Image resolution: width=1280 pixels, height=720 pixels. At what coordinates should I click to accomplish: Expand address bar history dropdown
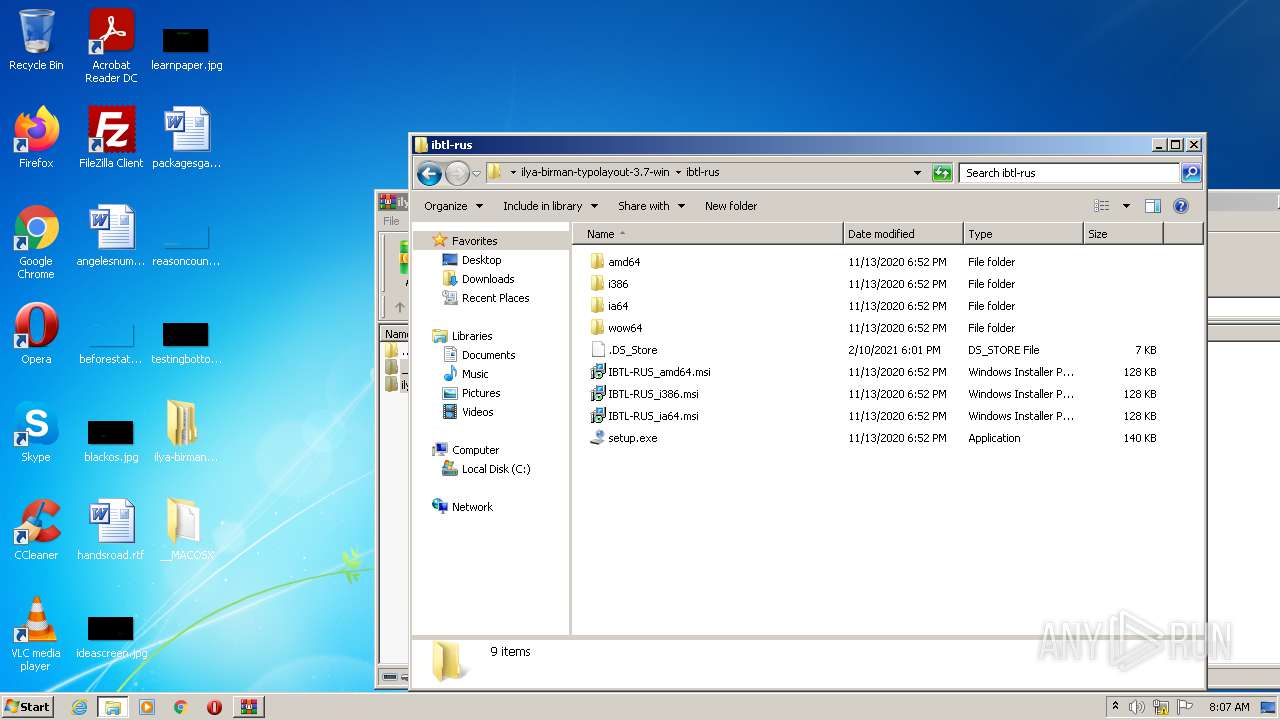coord(917,173)
